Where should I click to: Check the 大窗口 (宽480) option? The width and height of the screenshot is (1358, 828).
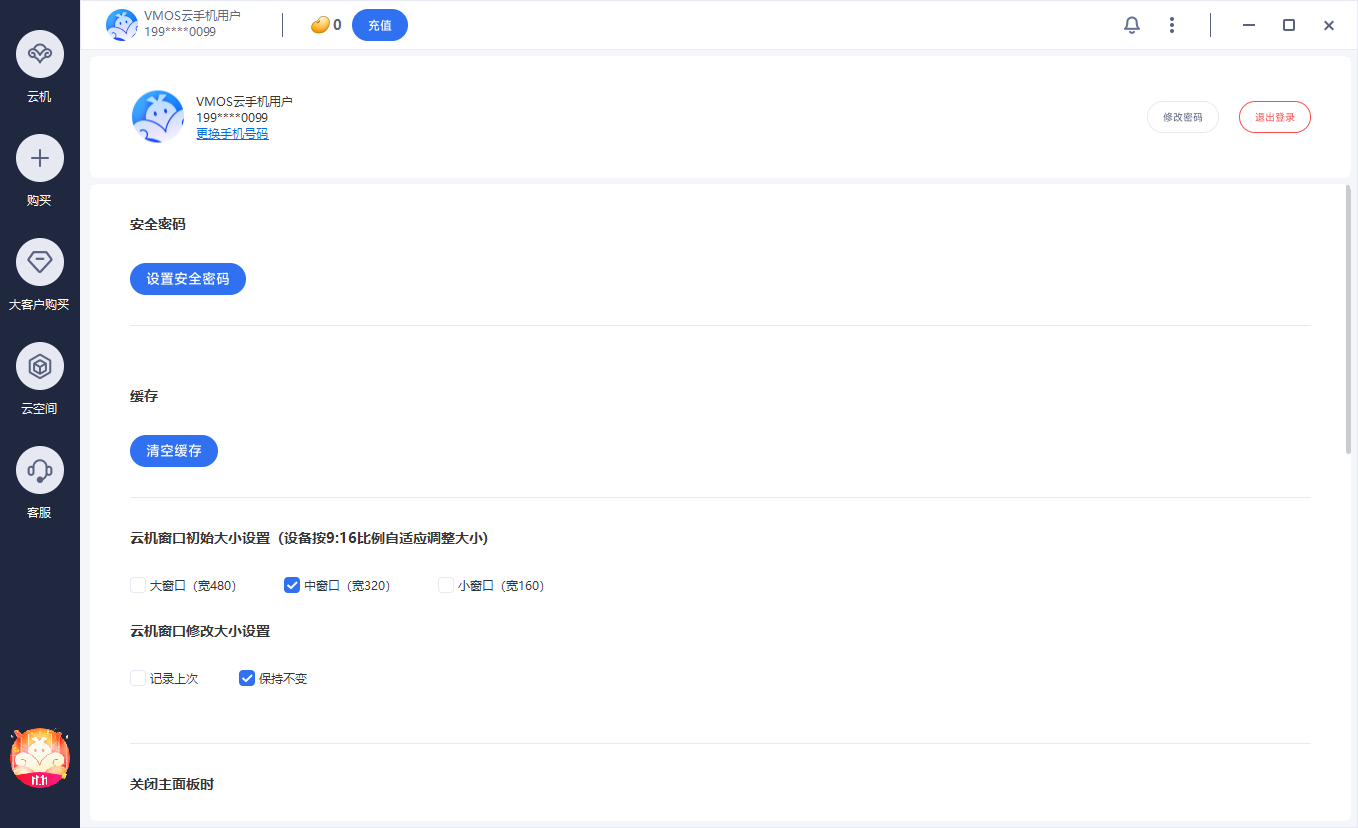(138, 585)
